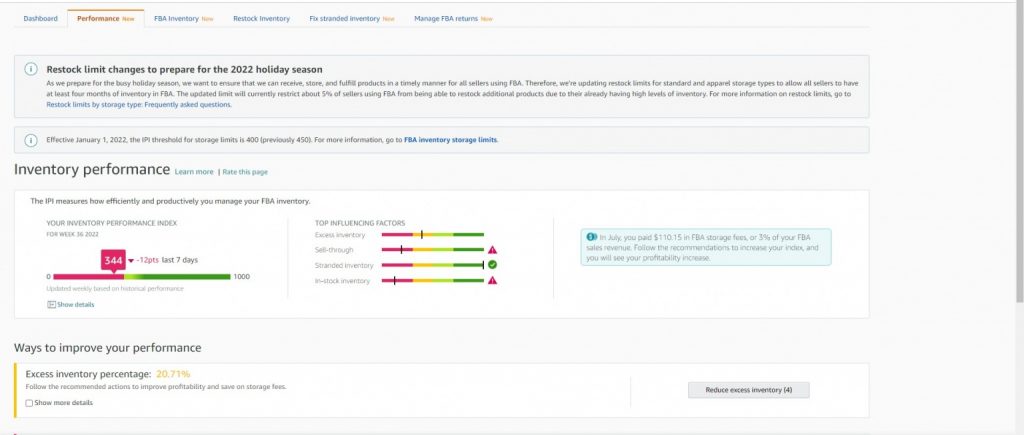The image size is (1024, 435).
Task: Click Reduce excess inventory (4) button
Action: [748, 390]
